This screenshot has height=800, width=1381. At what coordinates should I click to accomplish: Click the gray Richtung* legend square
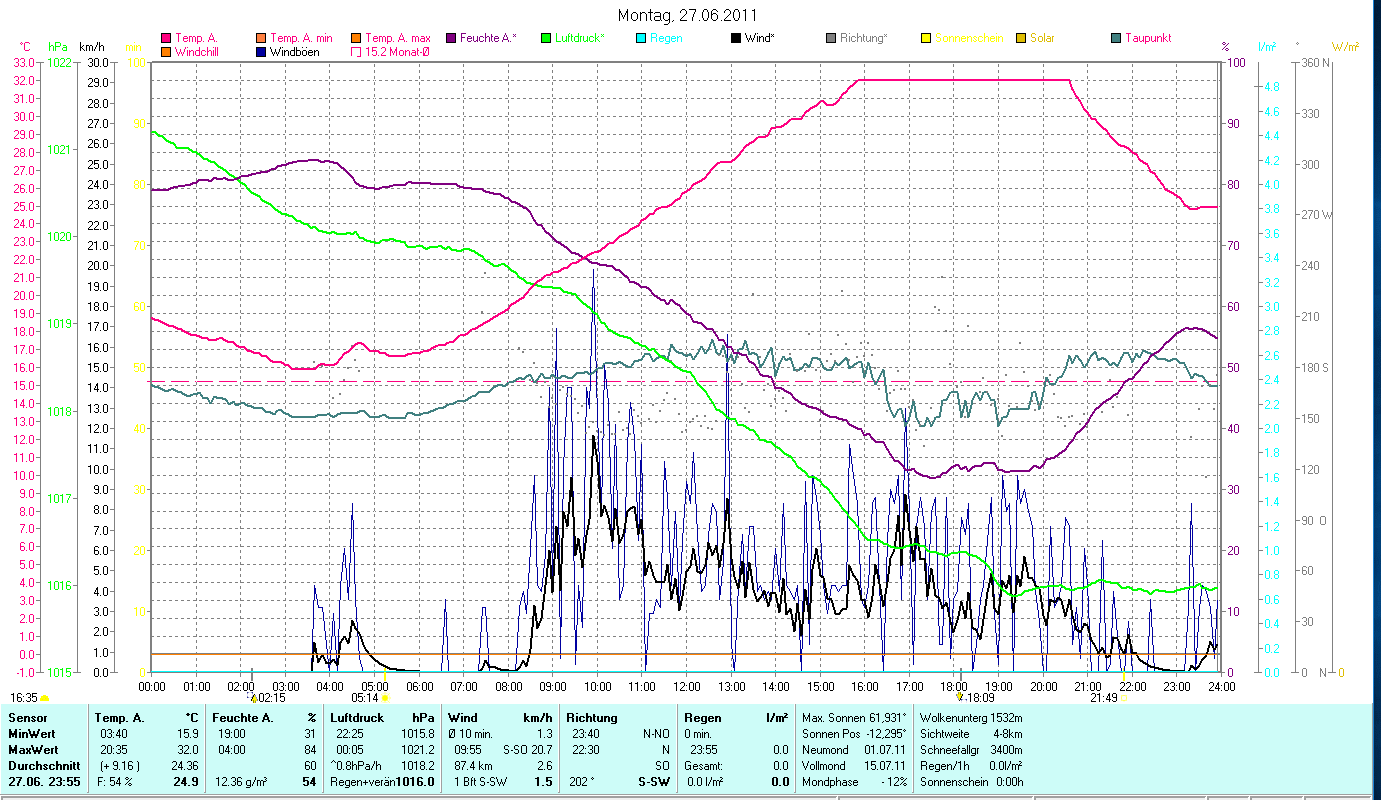tap(831, 38)
